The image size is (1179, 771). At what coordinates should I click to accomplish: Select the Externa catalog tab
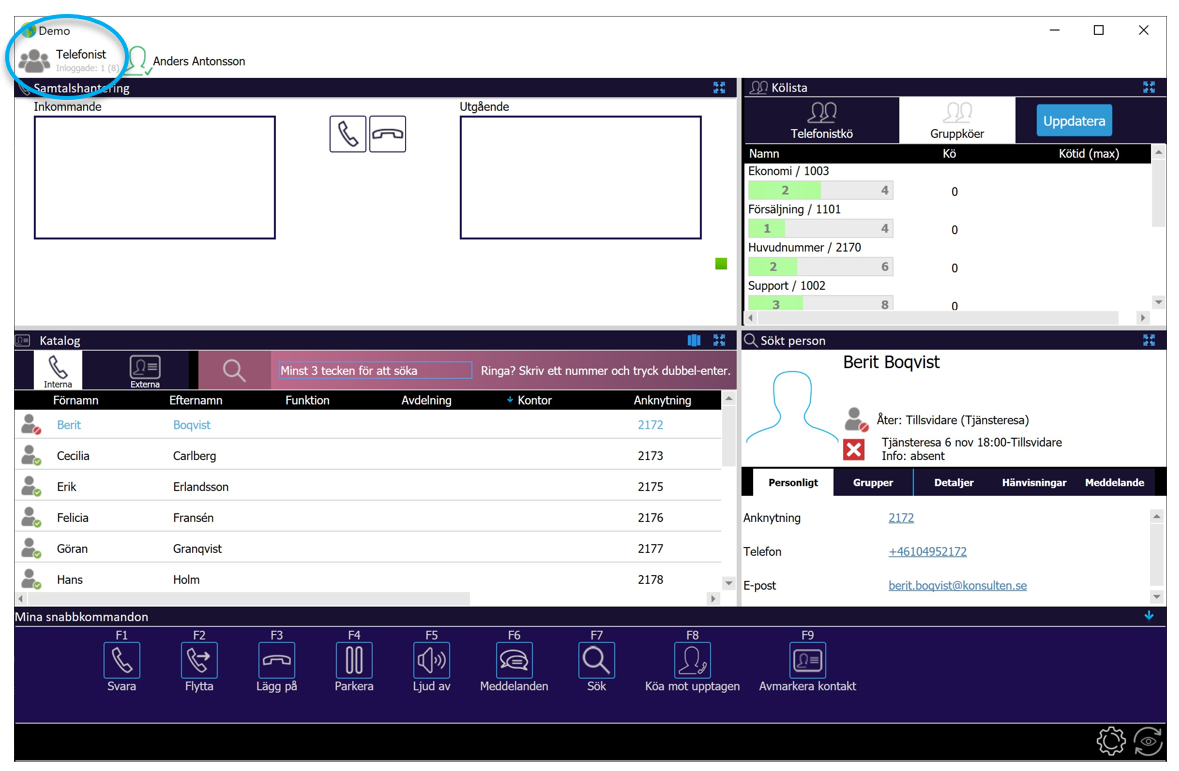pos(145,370)
